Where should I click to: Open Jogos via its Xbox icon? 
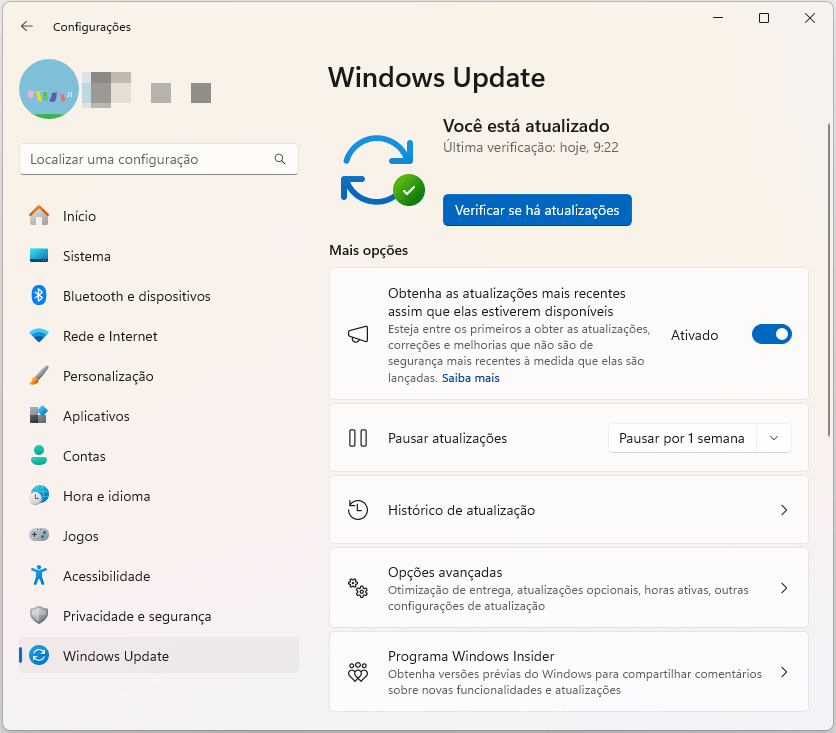pyautogui.click(x=40, y=536)
